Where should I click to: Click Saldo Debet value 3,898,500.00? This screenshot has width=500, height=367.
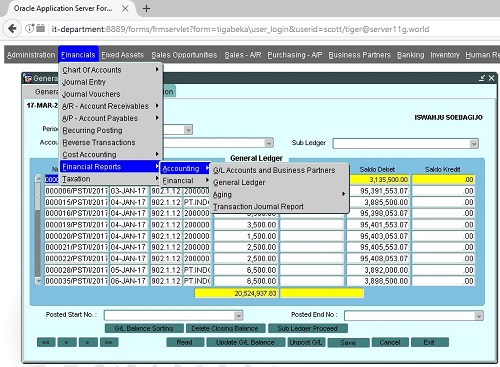(x=378, y=281)
